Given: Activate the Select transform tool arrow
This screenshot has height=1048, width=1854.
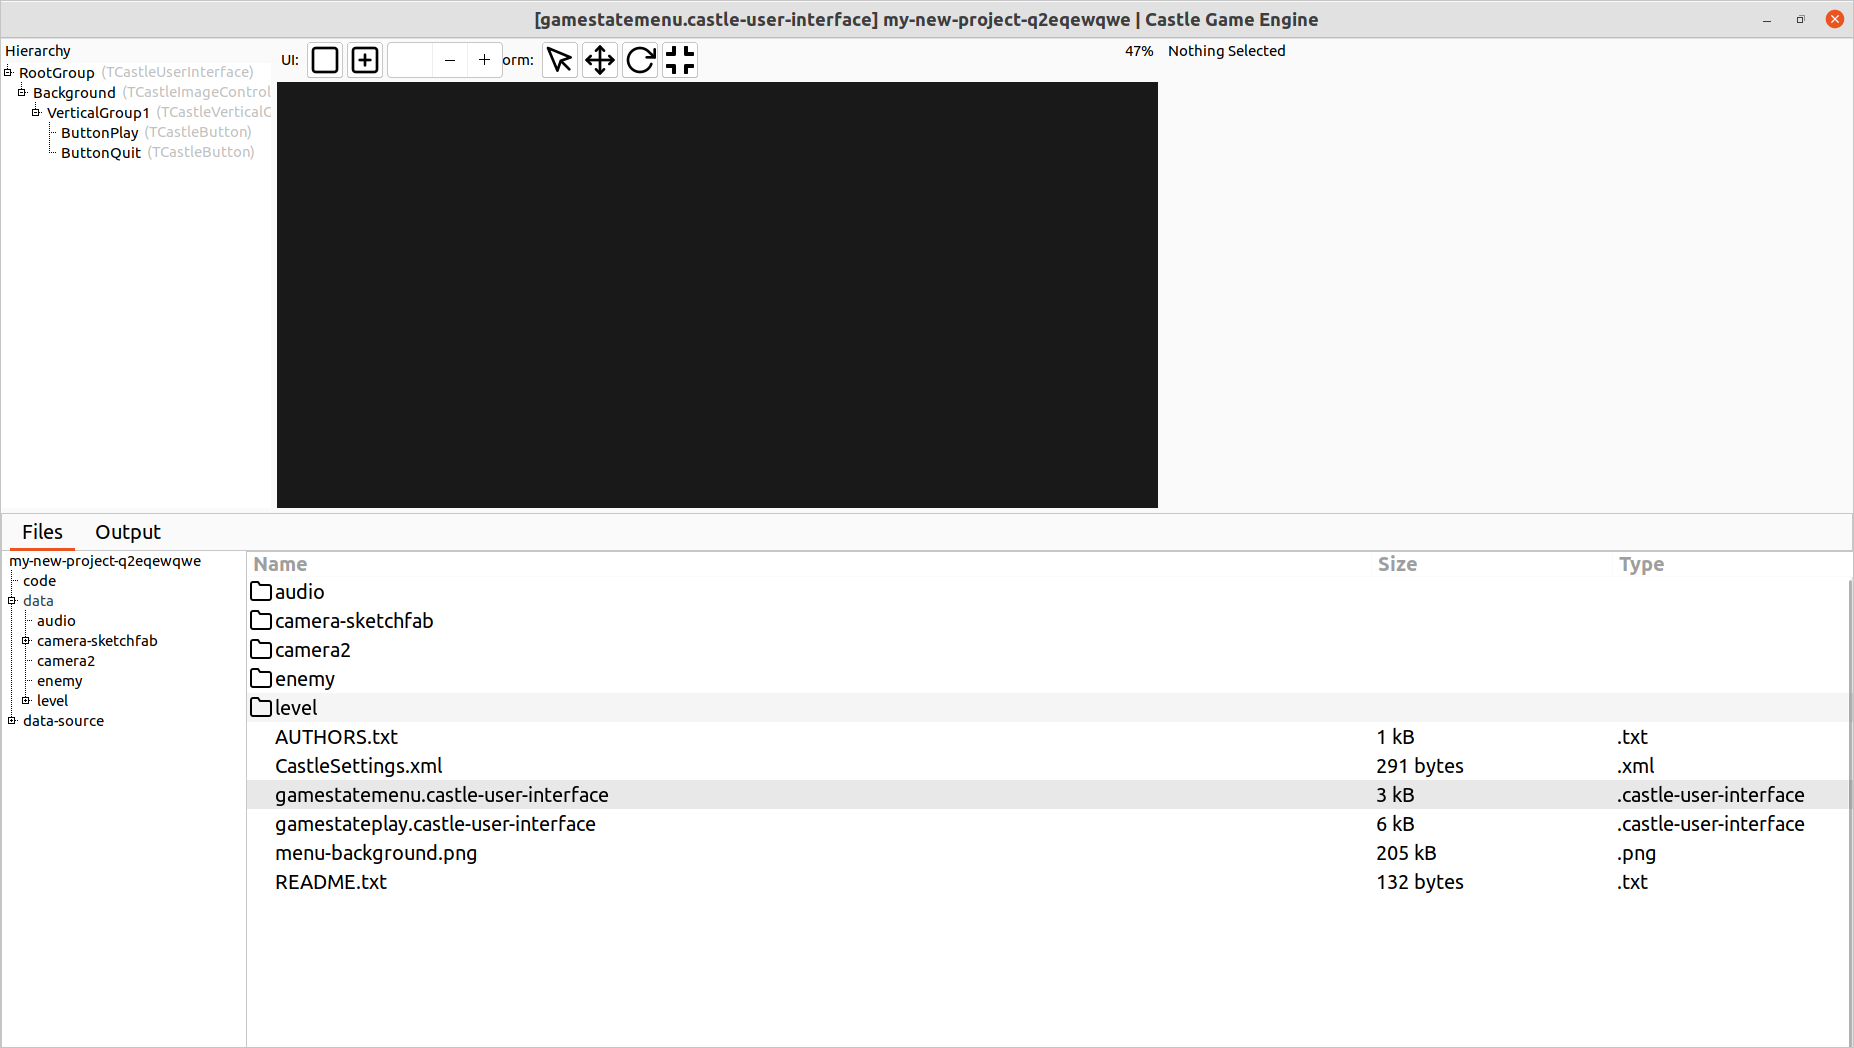Looking at the screenshot, I should [559, 60].
